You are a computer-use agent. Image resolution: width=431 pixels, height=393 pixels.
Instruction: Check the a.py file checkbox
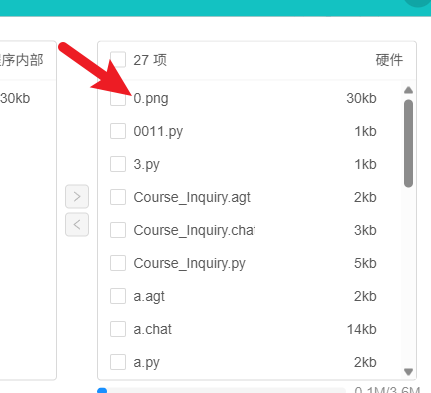click(118, 362)
